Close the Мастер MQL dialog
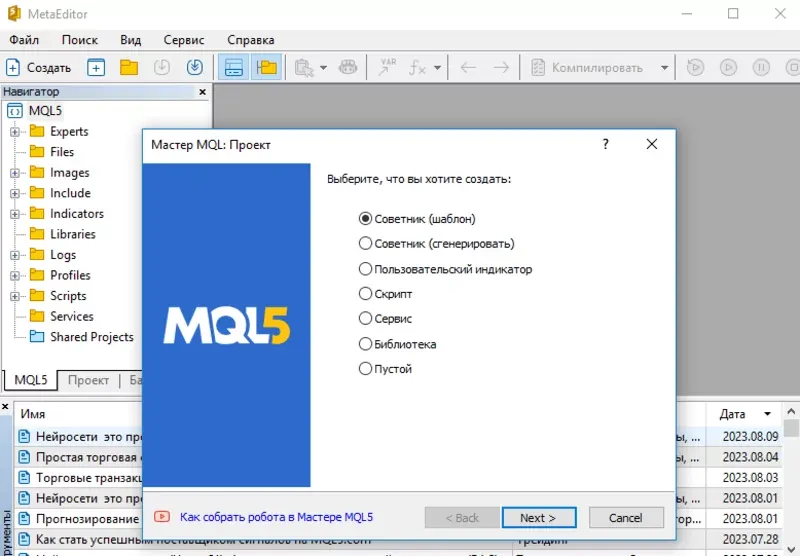This screenshot has height=556, width=800. 652,144
